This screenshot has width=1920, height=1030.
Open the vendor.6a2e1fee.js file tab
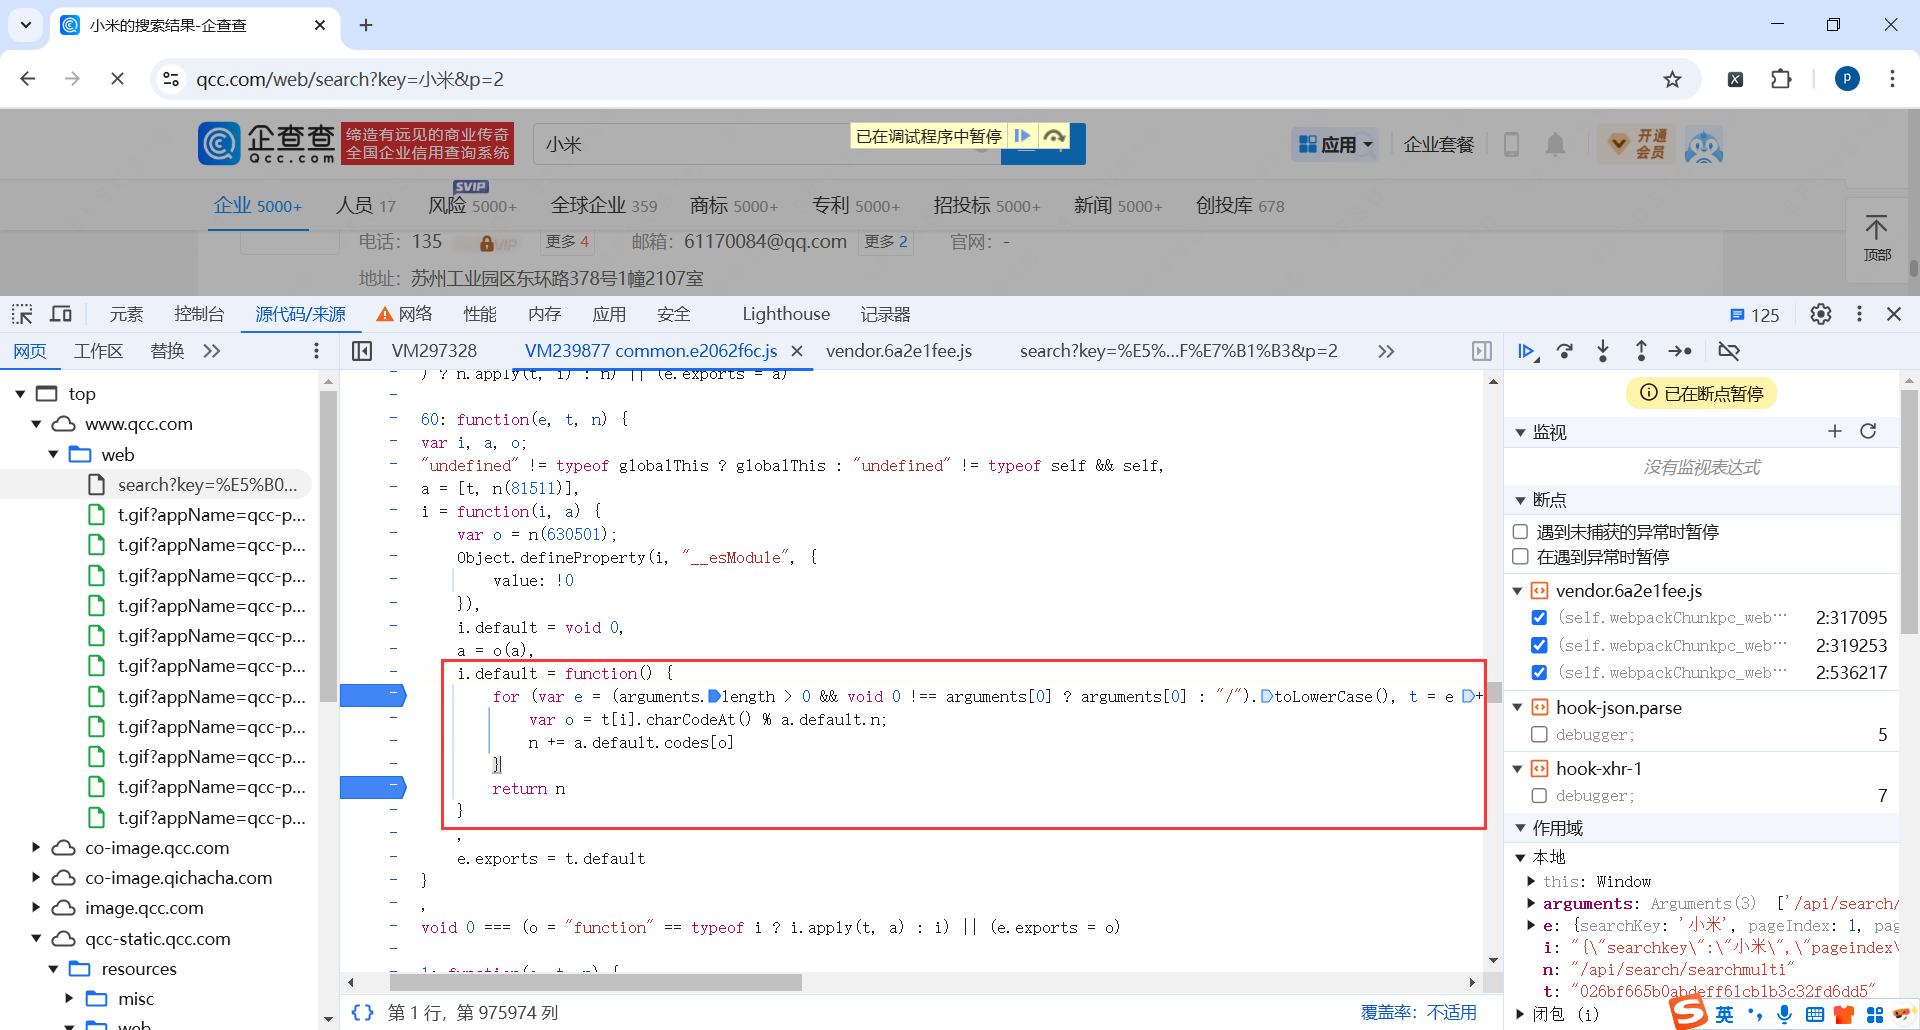tap(899, 351)
